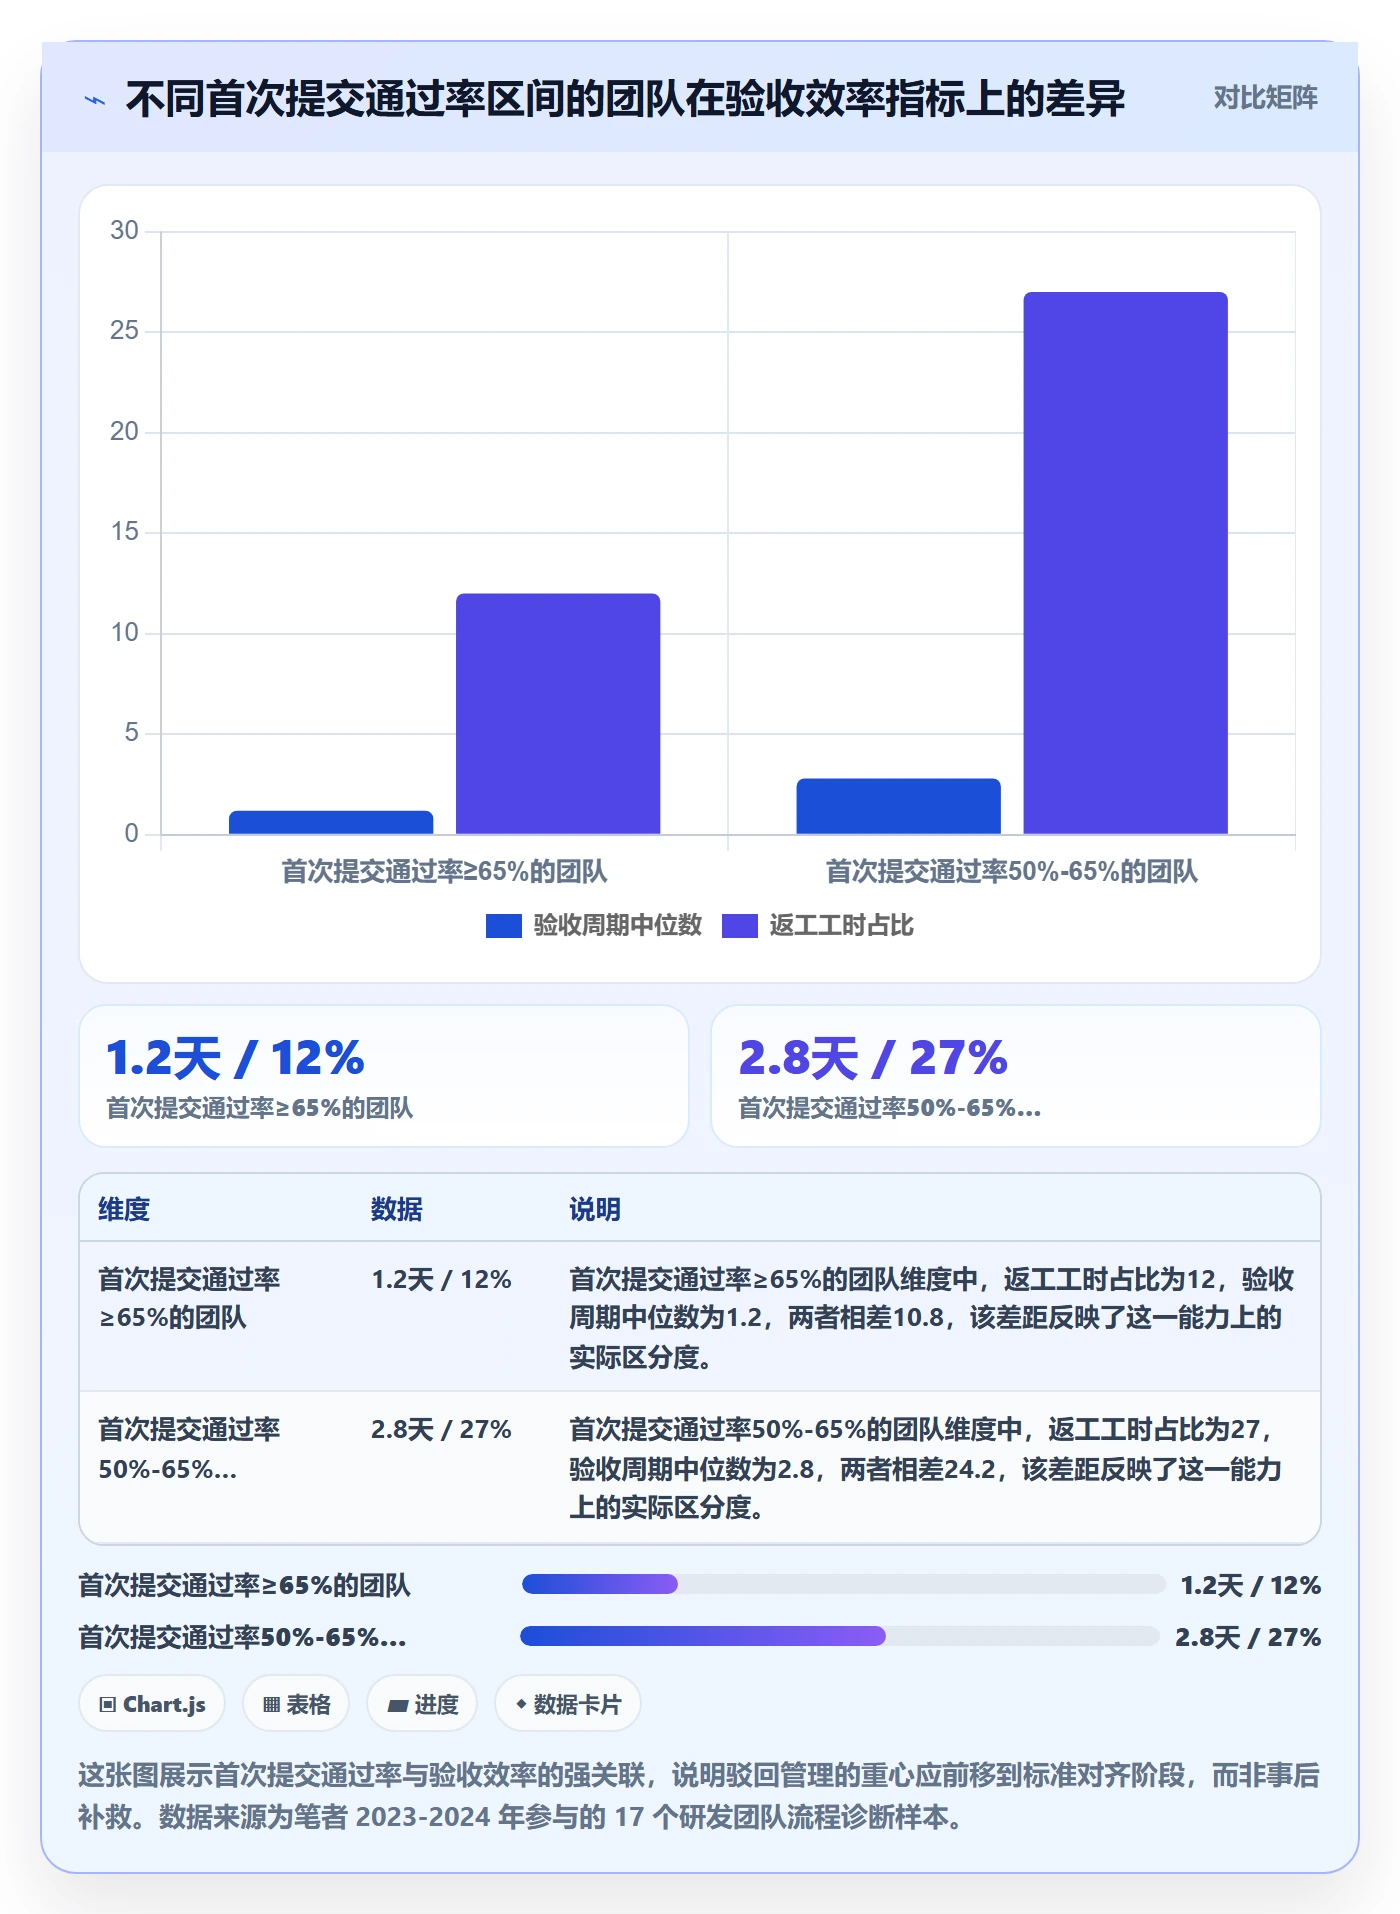Screen dimensions: 1400x1914
Task: Click the grid icon in 表格 chip
Action: [271, 1705]
